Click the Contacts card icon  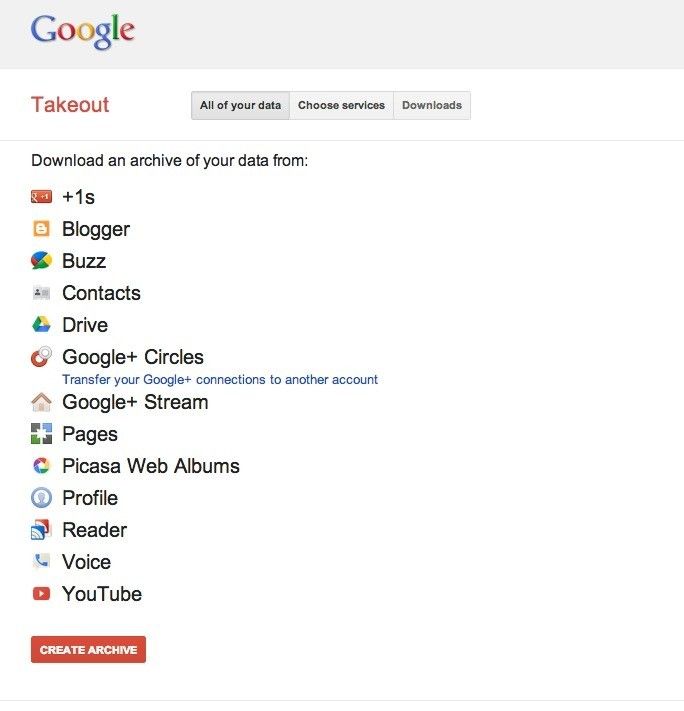tap(41, 293)
